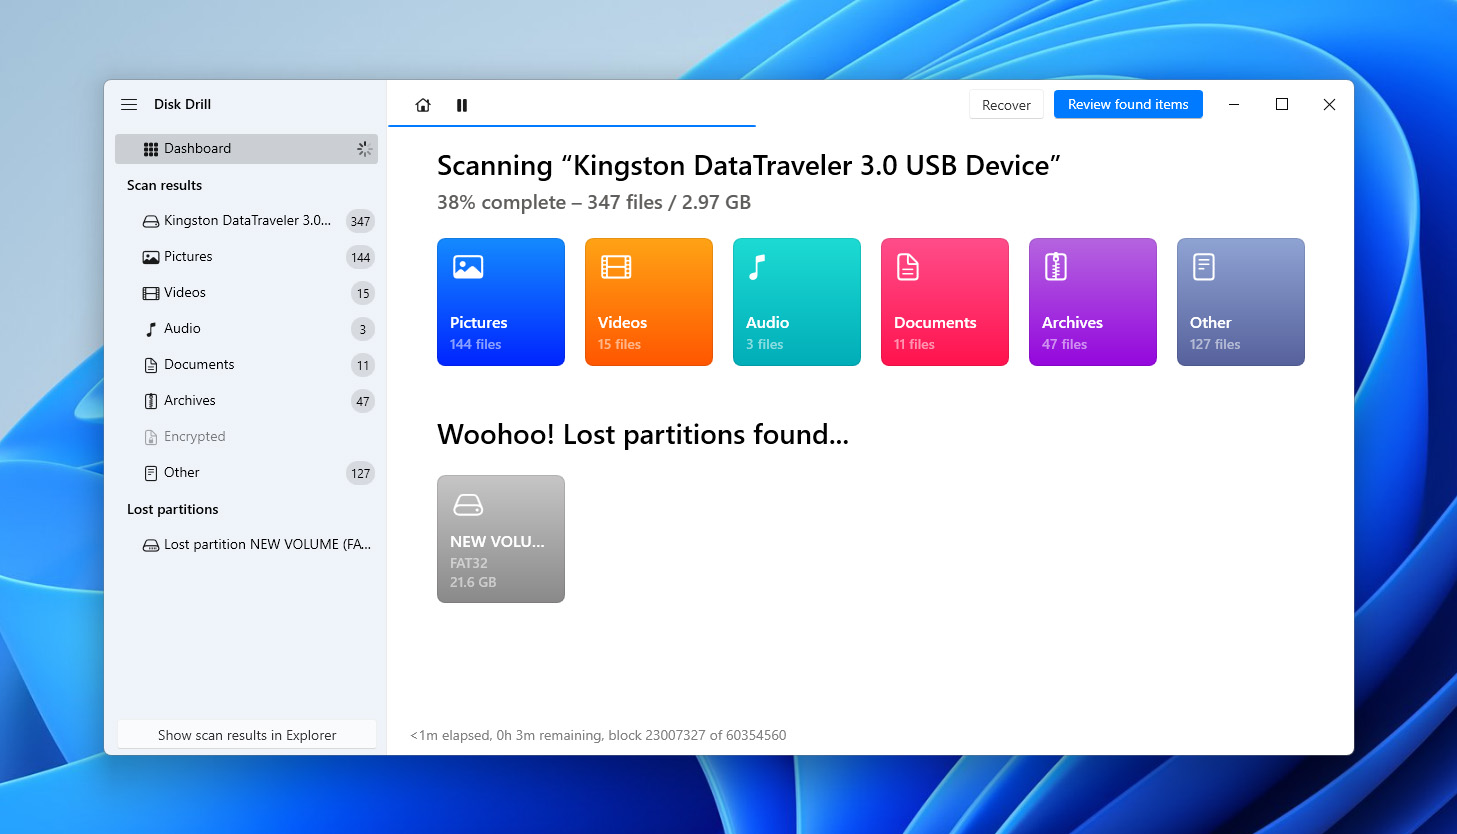
Task: Open the pink Documents 11 files card
Action: point(945,302)
